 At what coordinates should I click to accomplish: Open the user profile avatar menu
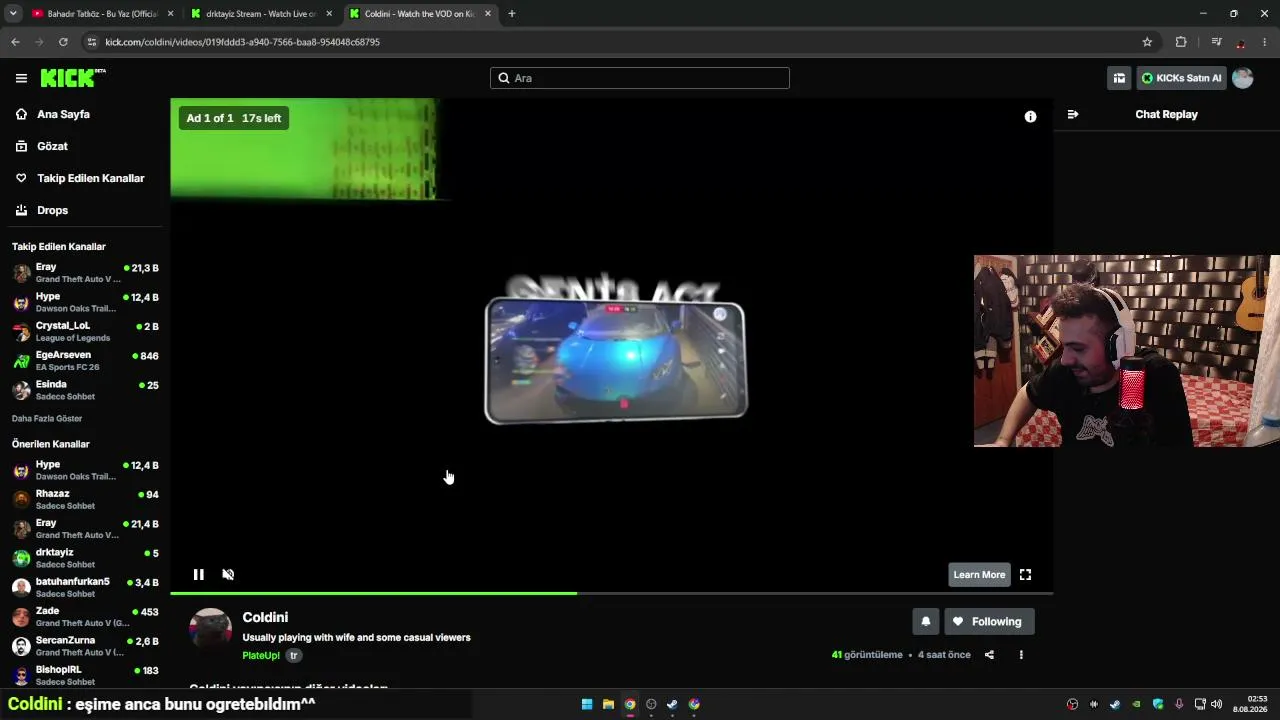(1243, 78)
